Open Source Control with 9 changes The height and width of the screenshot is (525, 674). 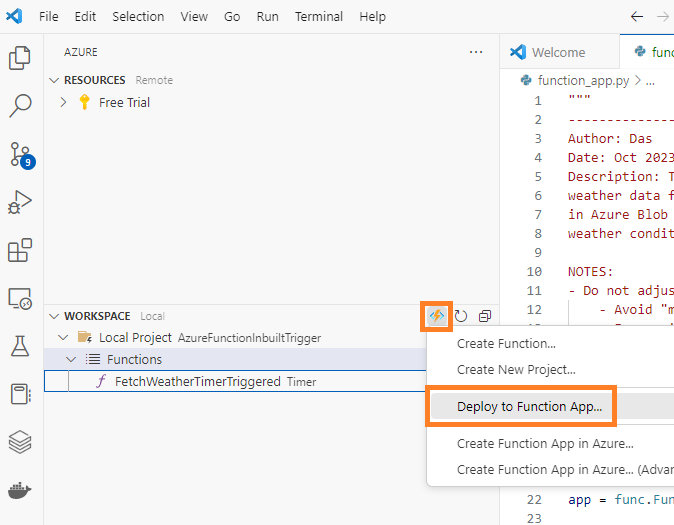21,155
